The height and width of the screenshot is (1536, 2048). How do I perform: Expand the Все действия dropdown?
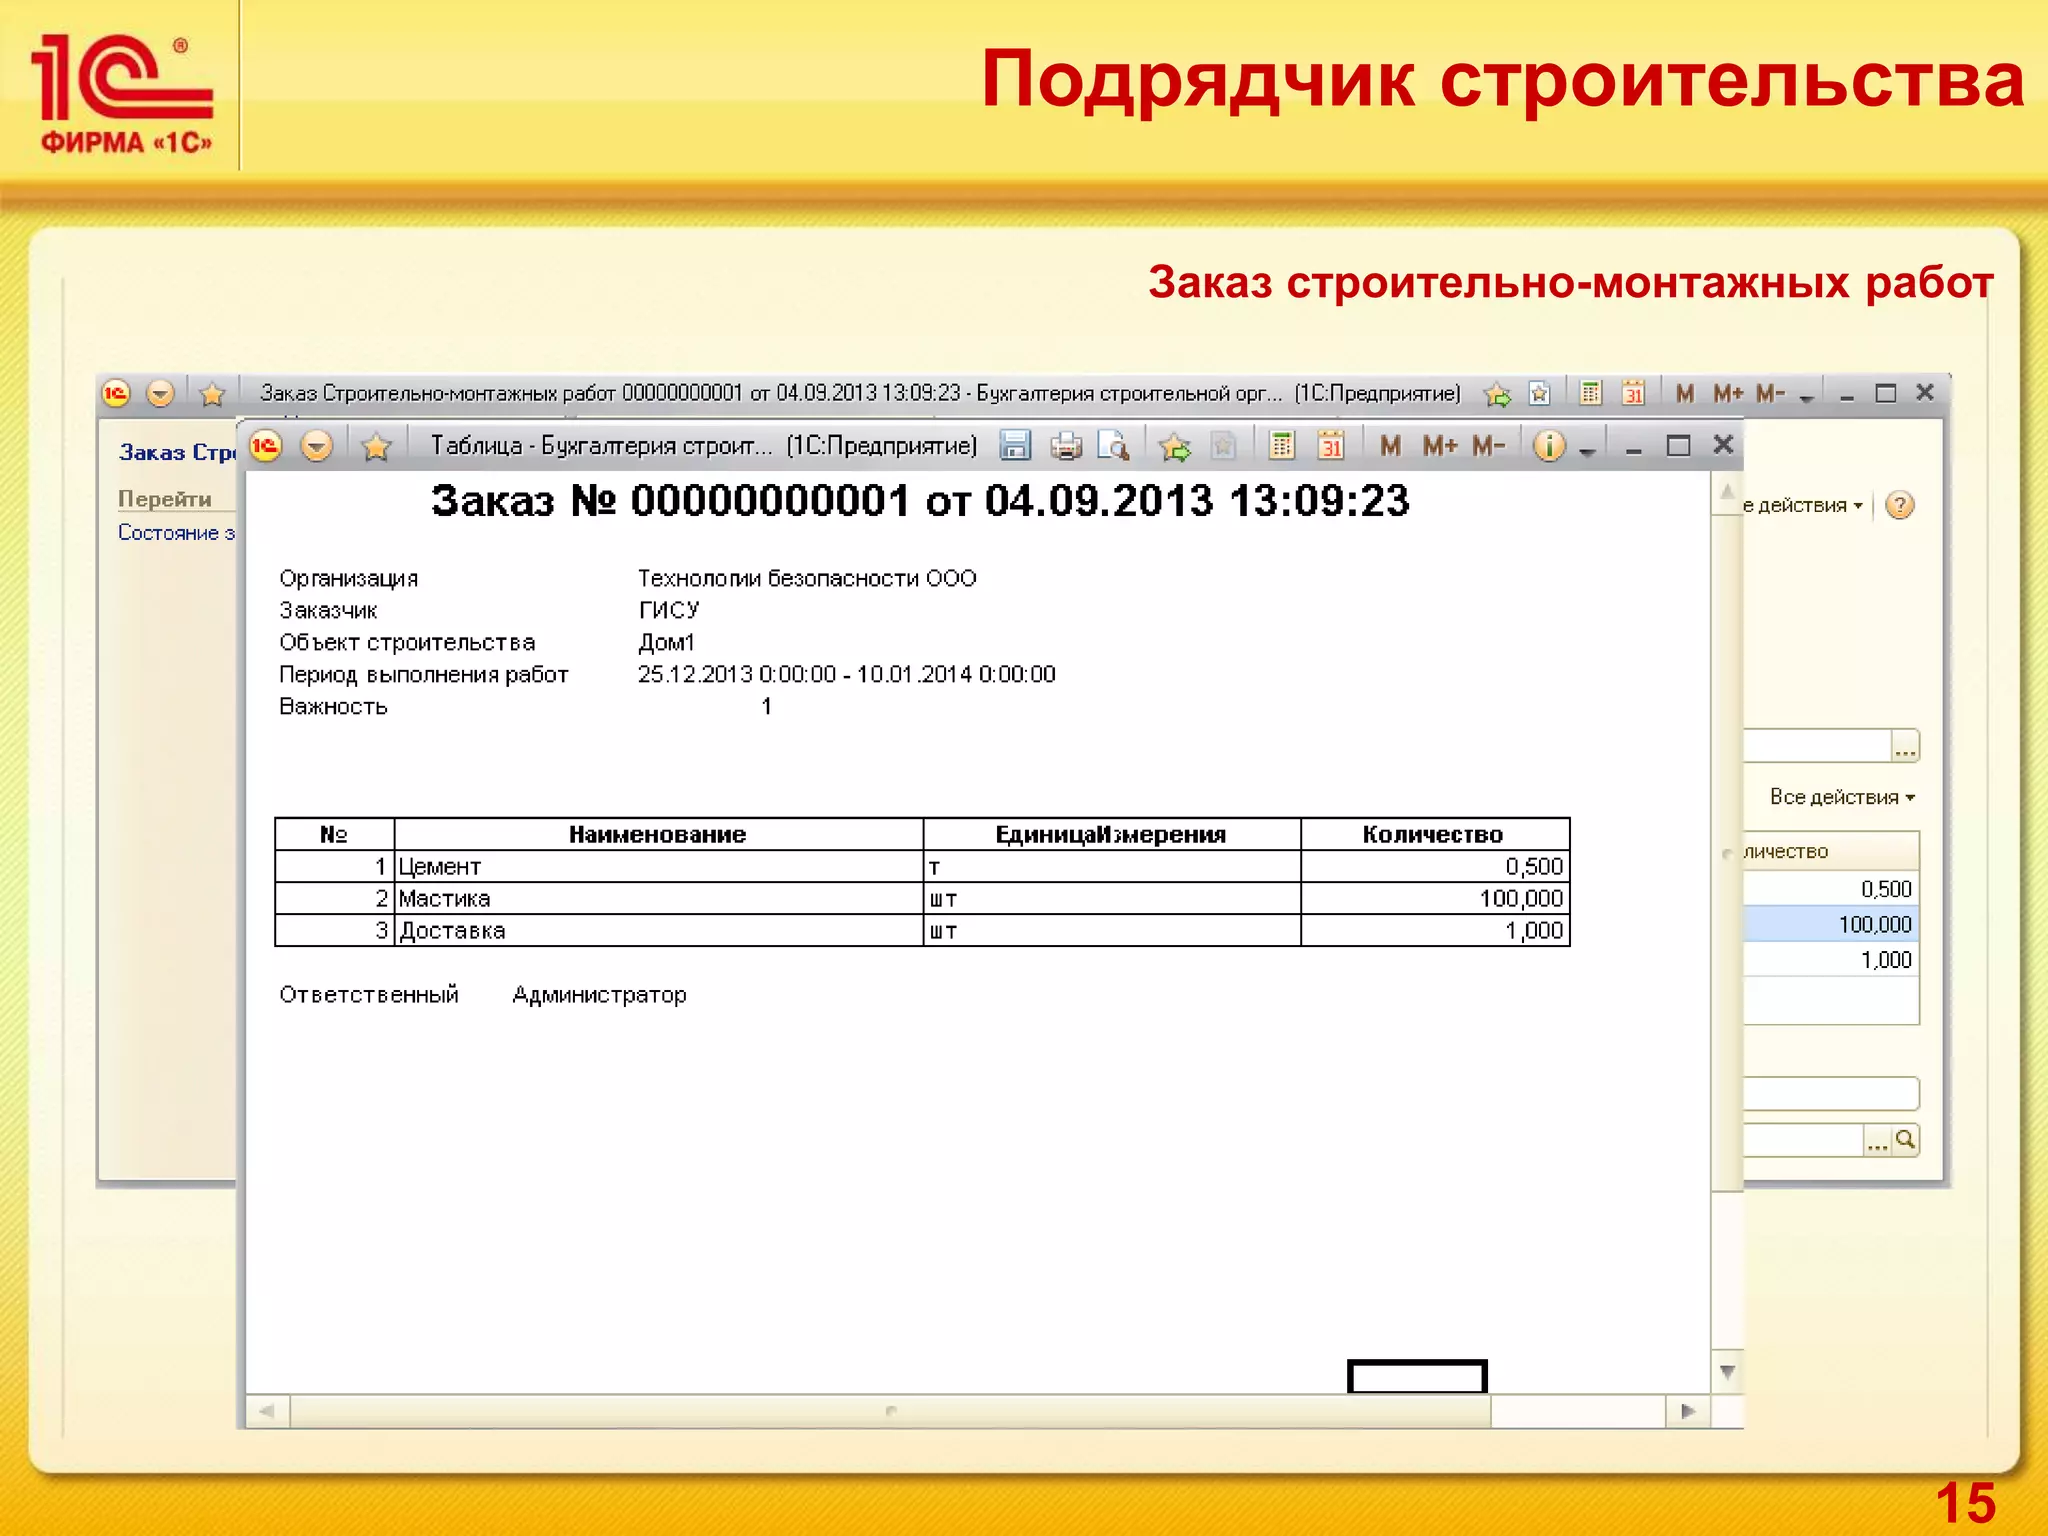(1842, 797)
